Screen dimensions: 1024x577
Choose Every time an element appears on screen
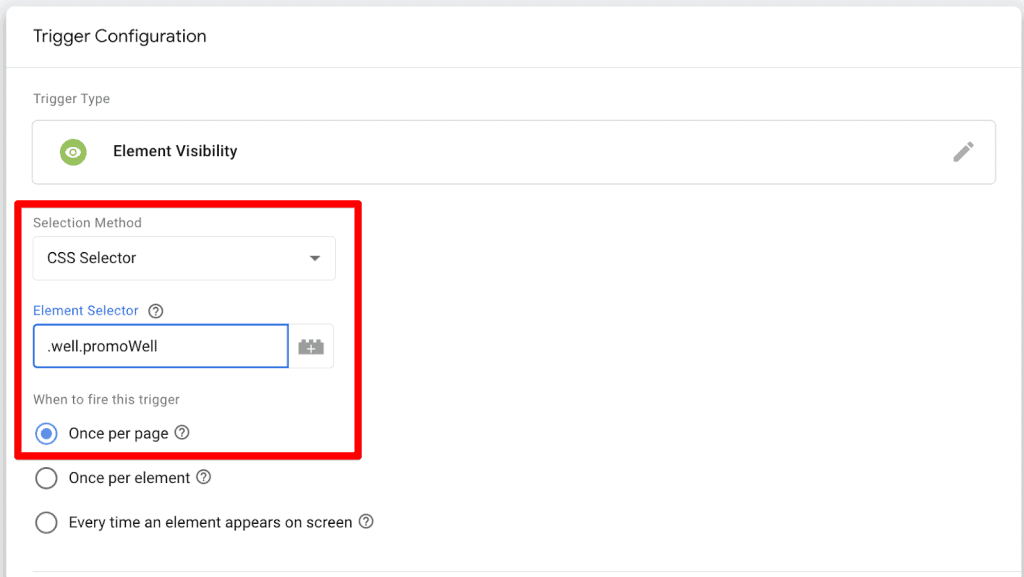tap(46, 522)
